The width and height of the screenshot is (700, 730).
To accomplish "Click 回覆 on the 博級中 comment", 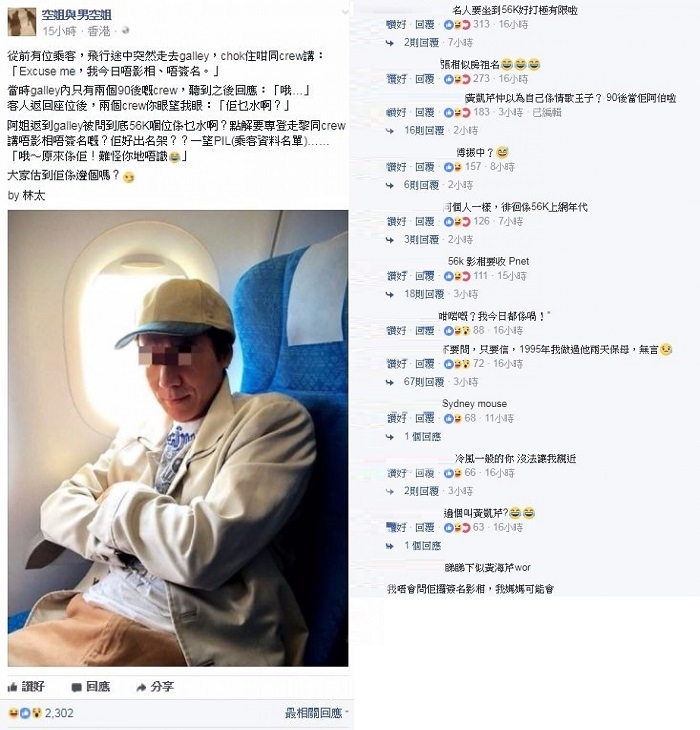I will coord(424,167).
